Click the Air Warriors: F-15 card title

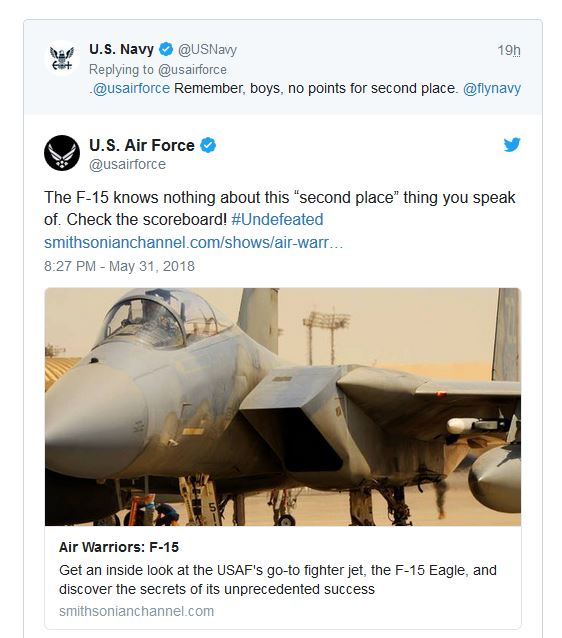pos(119,547)
